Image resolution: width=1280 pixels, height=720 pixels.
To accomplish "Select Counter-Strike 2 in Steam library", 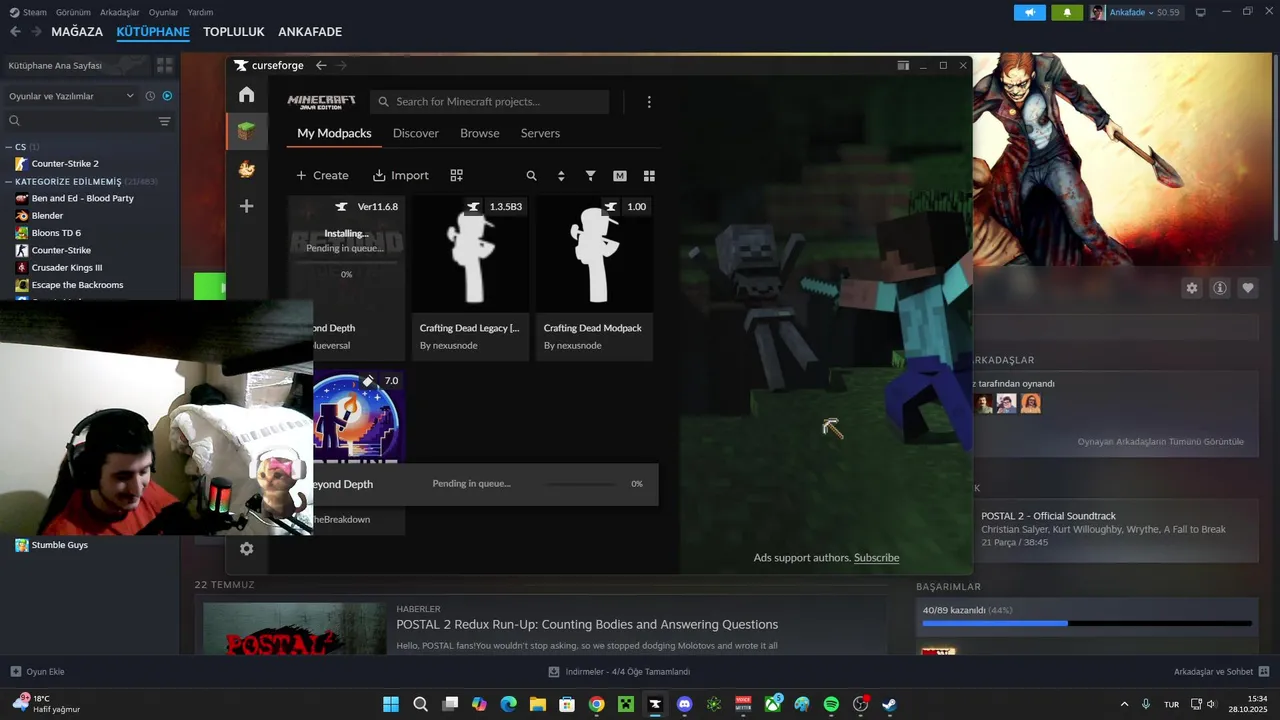I will pos(65,163).
